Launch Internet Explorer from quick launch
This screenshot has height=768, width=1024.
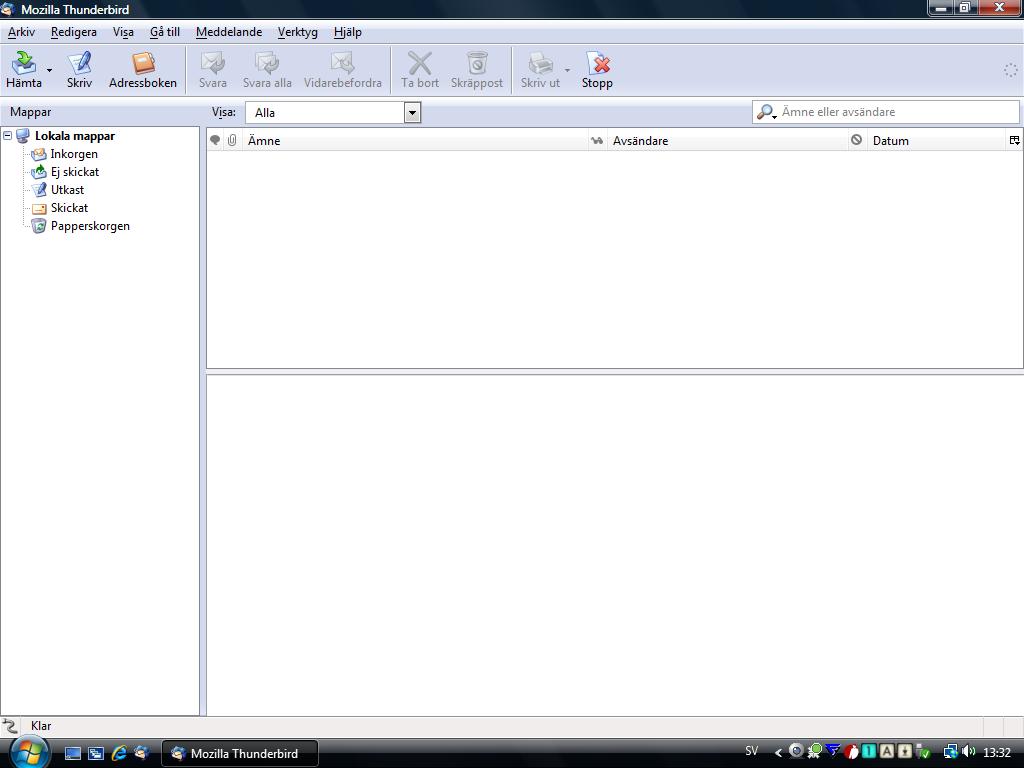click(119, 753)
